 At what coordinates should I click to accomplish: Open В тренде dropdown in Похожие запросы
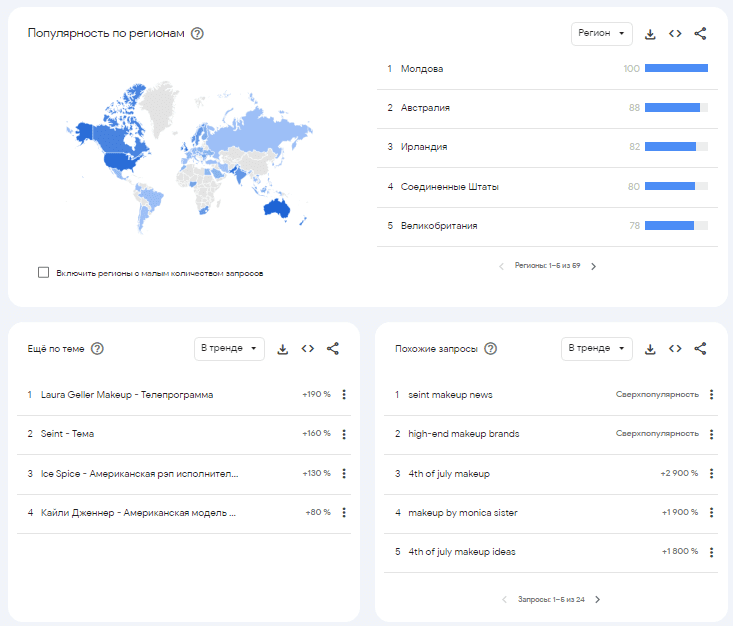596,349
